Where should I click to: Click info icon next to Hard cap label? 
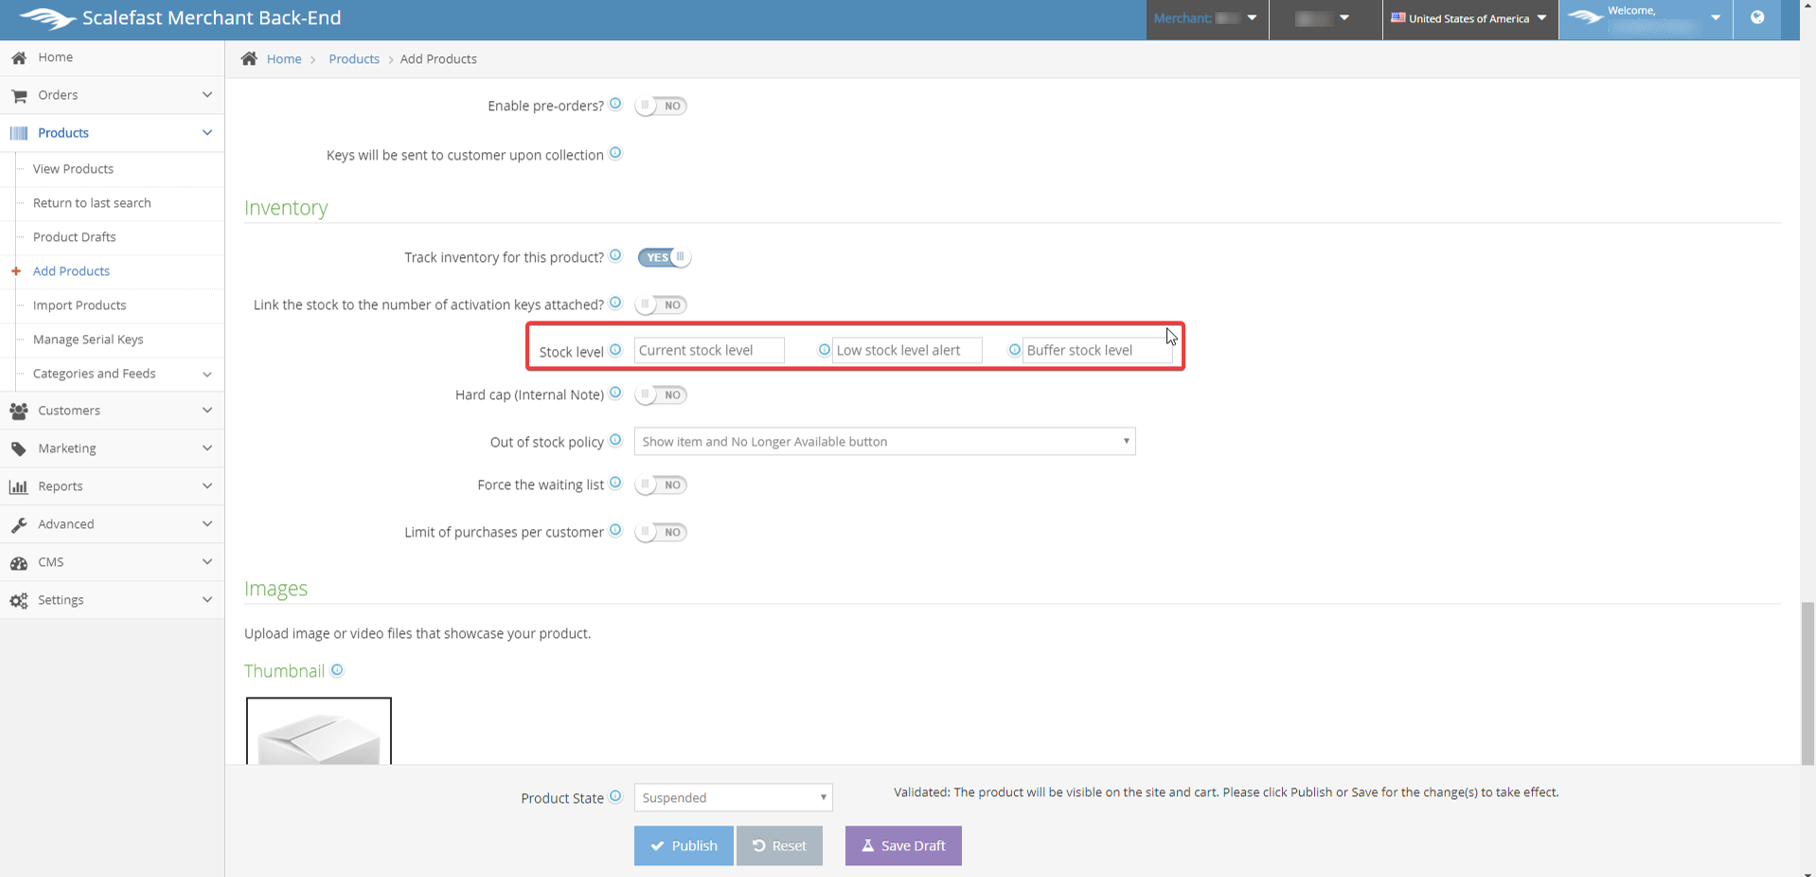[x=616, y=393]
